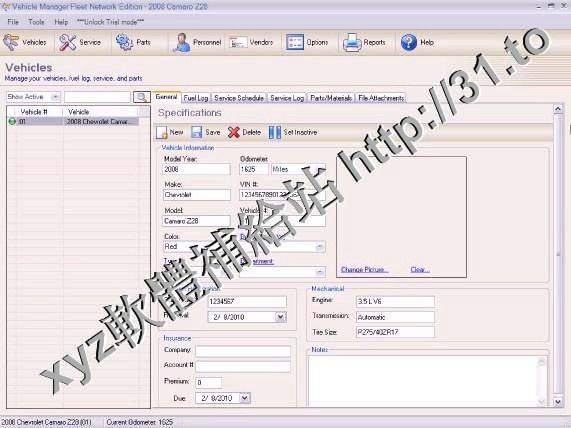
Task: Click scroll down arrow of specifications panel
Action: tap(558, 402)
